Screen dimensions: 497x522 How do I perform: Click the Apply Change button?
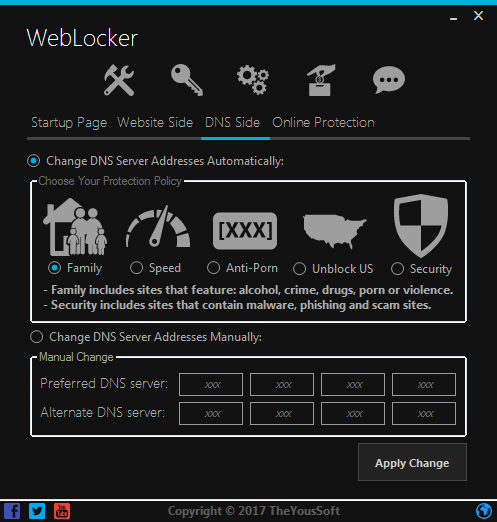[x=412, y=462]
